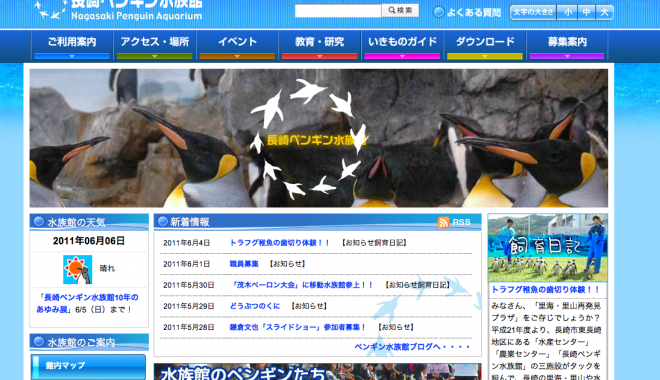
Task: Click the date 2011年6月4日
Action: click(186, 243)
